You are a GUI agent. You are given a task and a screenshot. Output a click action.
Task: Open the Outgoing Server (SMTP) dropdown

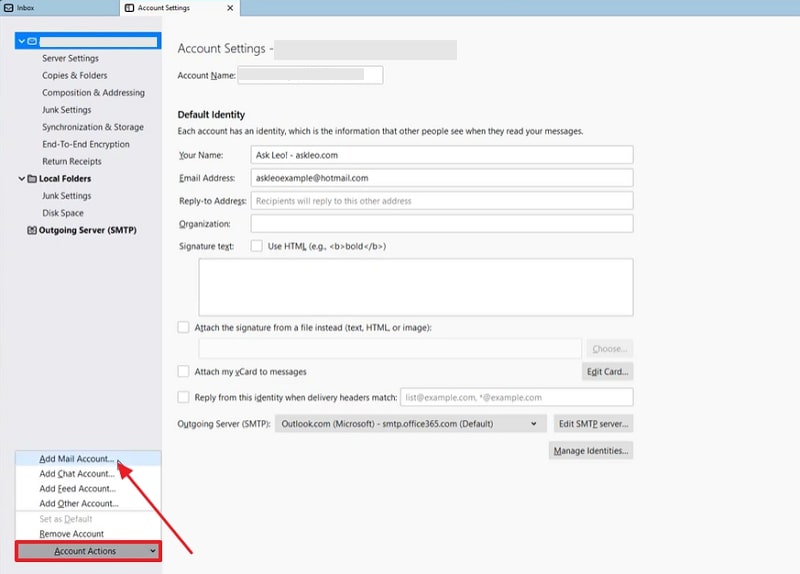click(x=411, y=423)
